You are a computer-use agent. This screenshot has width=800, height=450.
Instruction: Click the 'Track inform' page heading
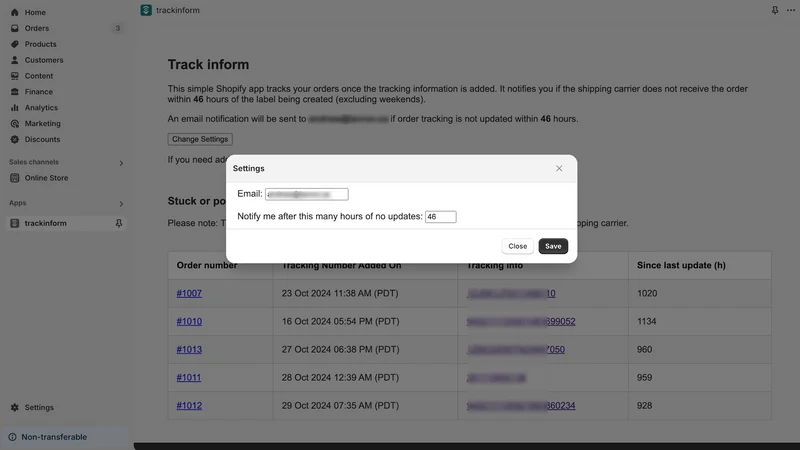pyautogui.click(x=208, y=65)
